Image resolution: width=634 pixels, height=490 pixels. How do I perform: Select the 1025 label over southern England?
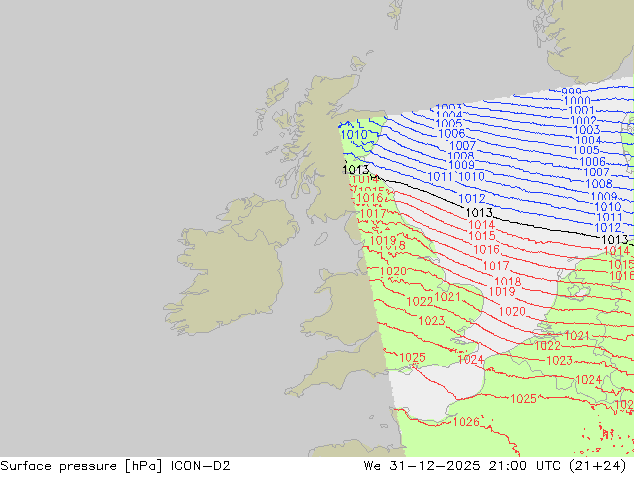[x=412, y=357]
